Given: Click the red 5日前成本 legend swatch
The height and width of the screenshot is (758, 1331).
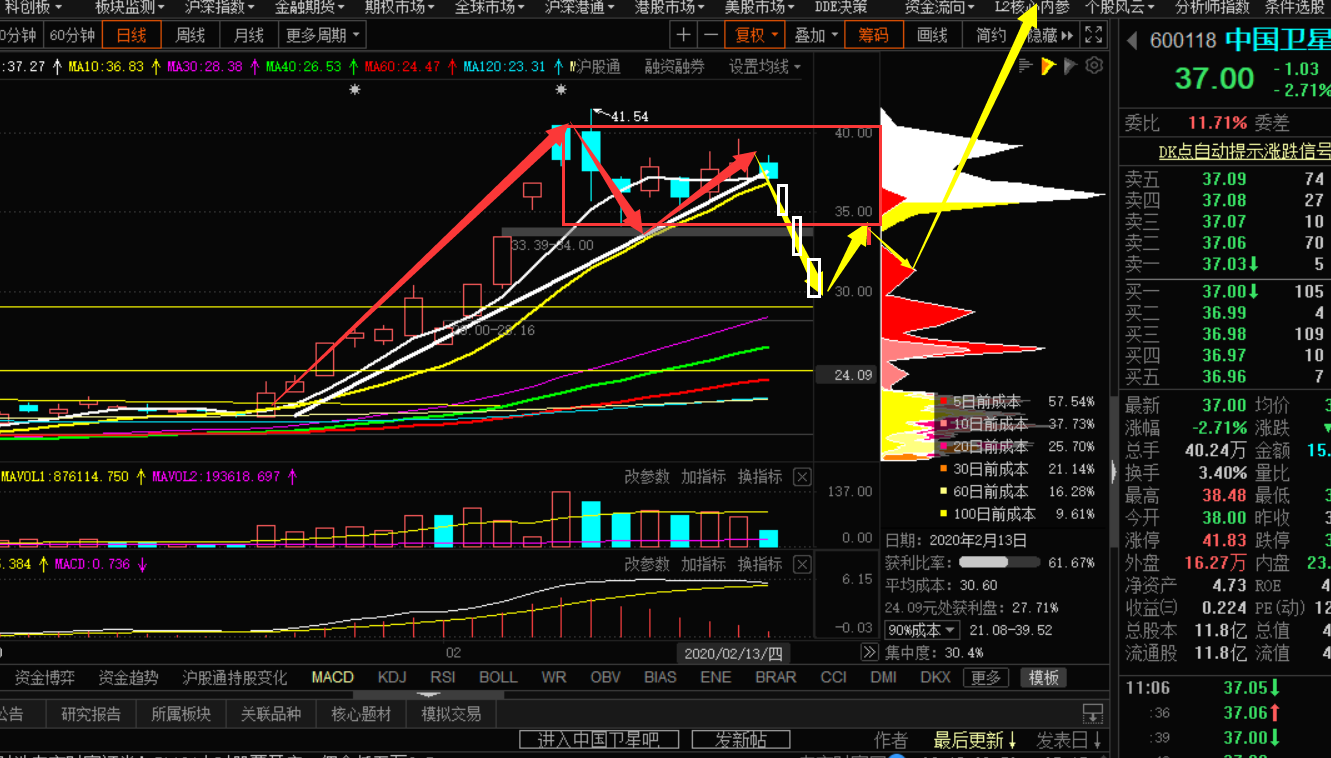Looking at the screenshot, I should pyautogui.click(x=942, y=402).
